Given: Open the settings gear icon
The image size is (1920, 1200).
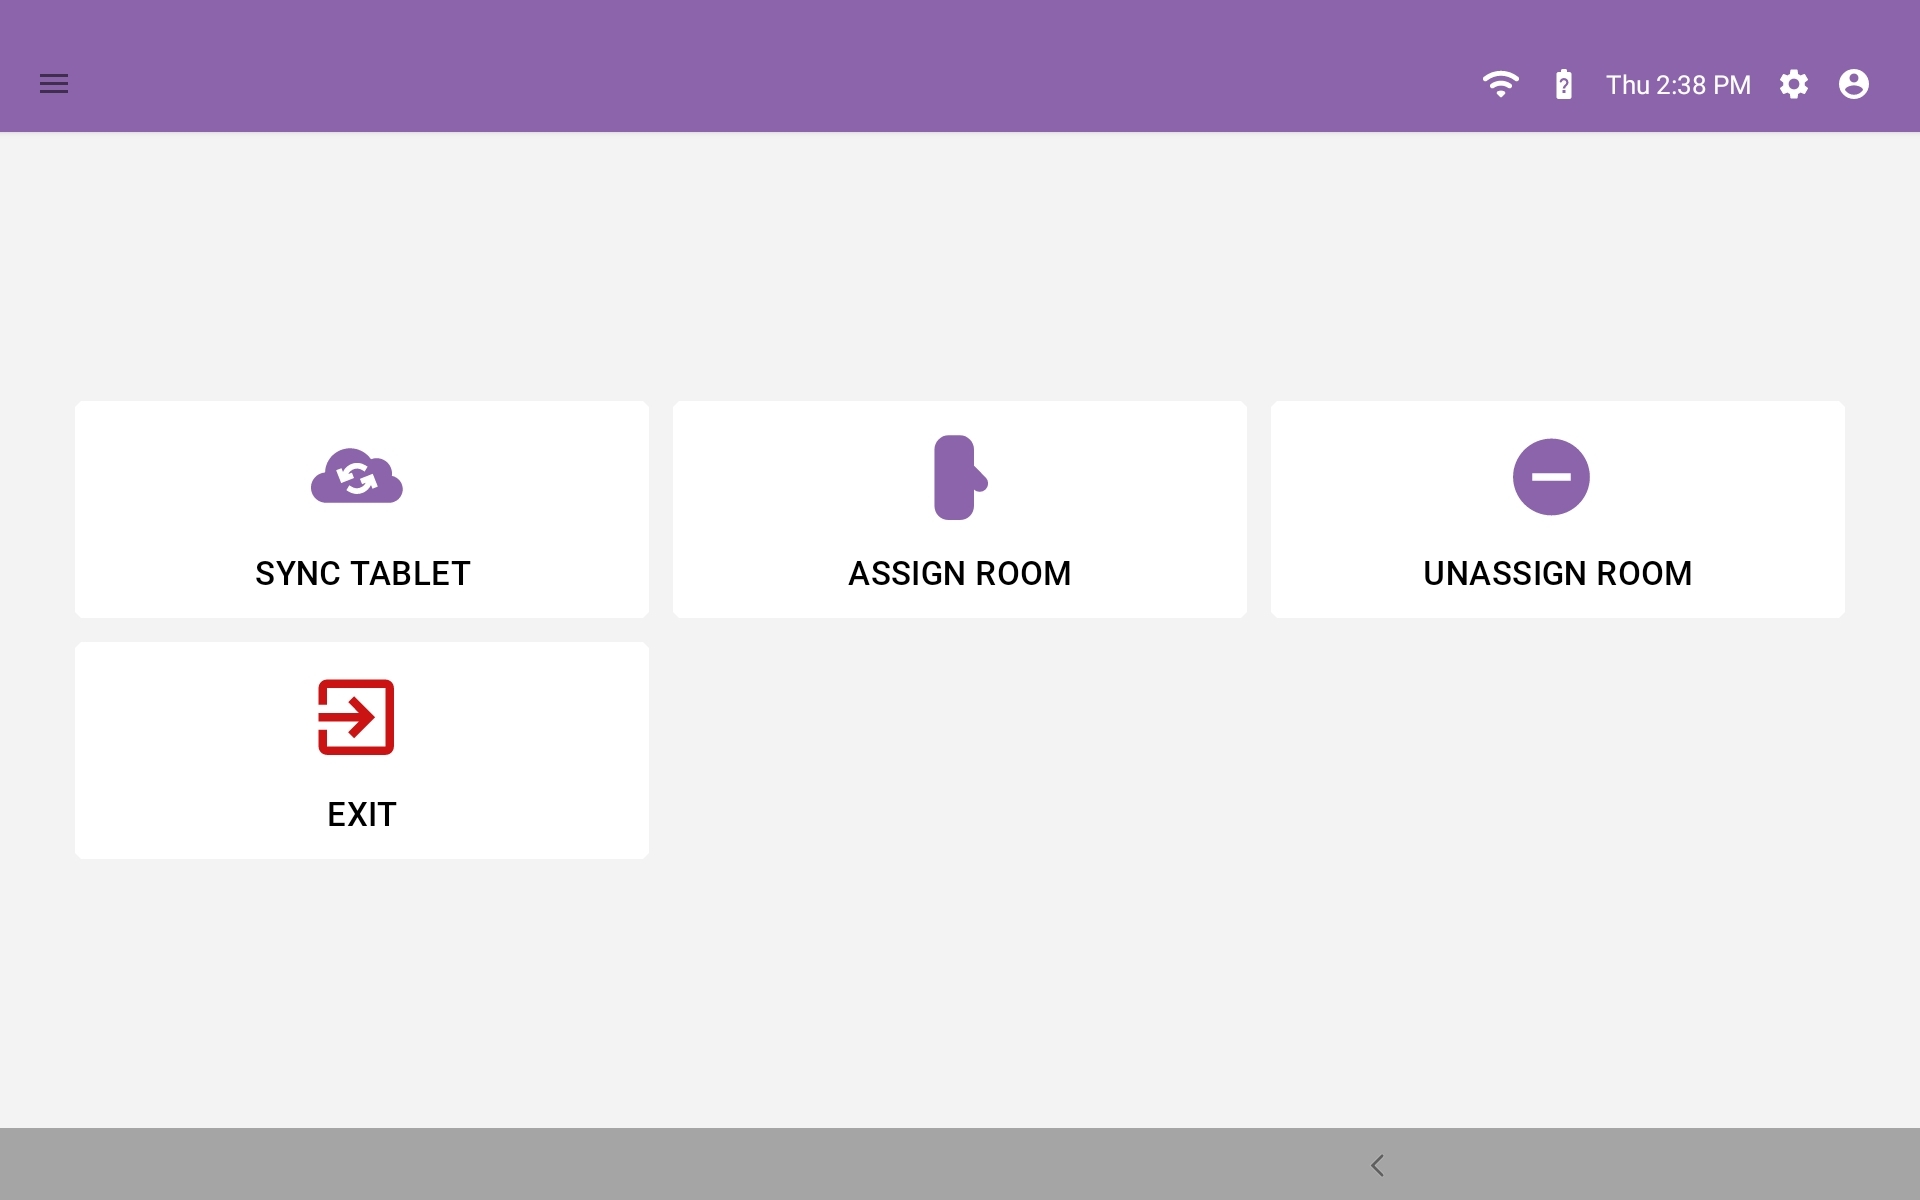Looking at the screenshot, I should [x=1795, y=84].
